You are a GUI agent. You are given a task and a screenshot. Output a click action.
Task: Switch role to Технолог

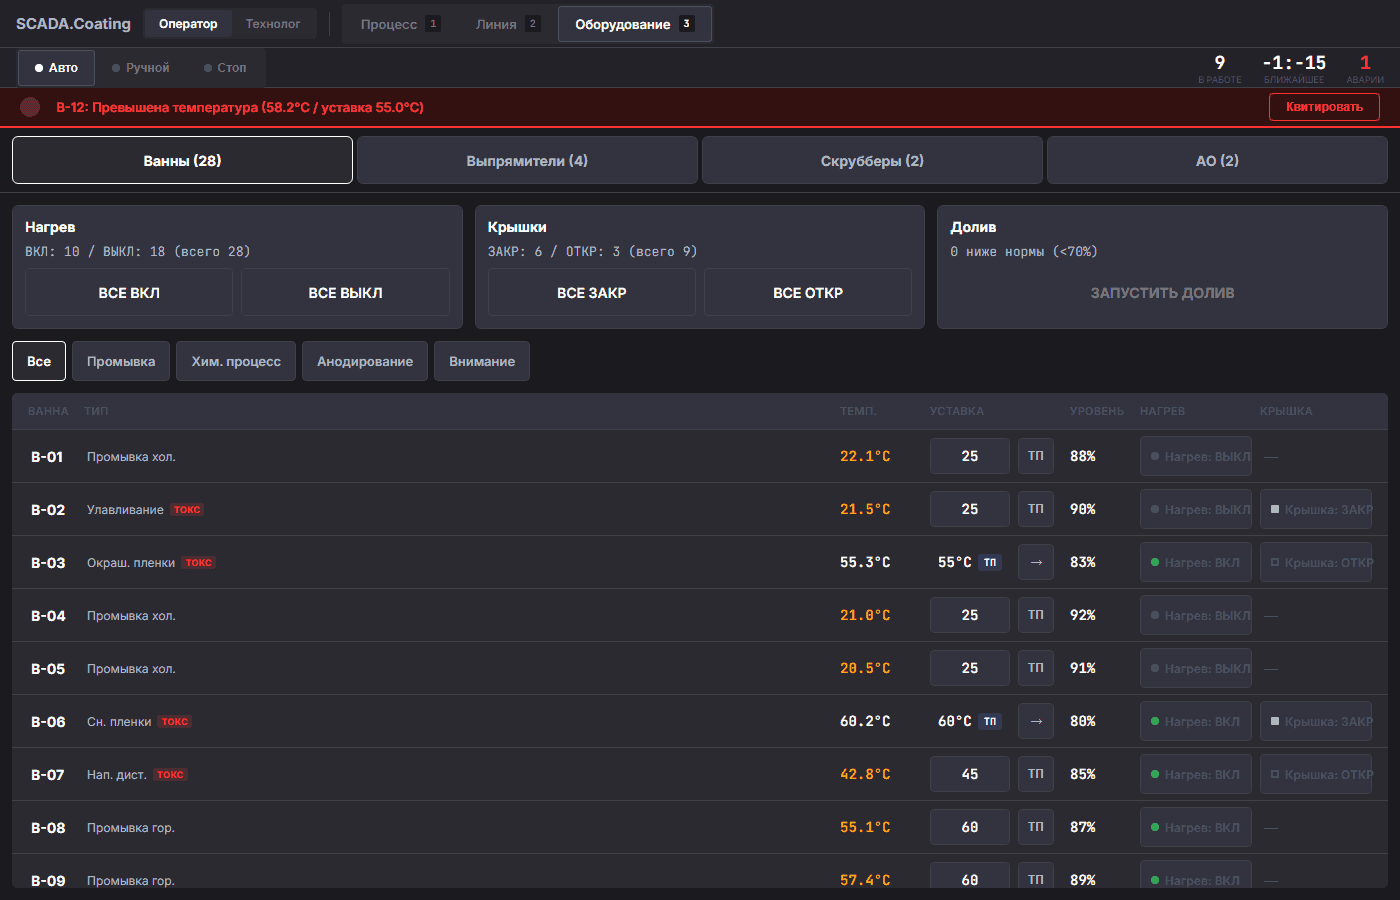tap(273, 24)
